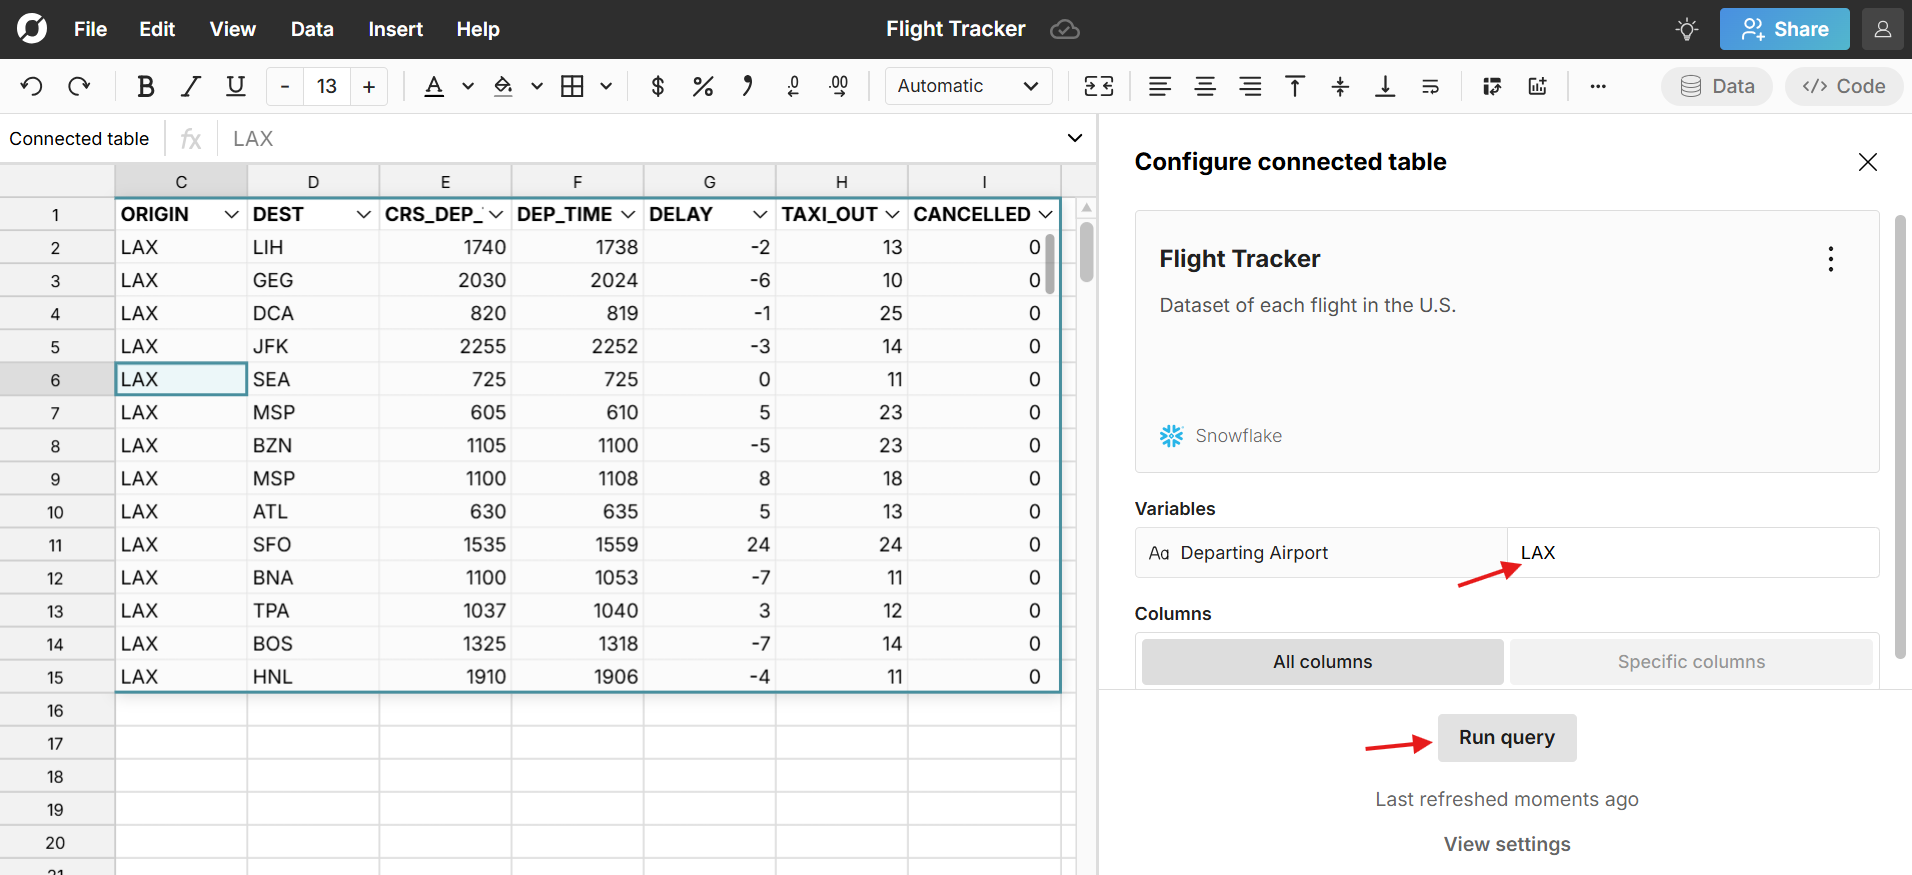The image size is (1912, 875).
Task: Open the text color picker
Action: 434,87
